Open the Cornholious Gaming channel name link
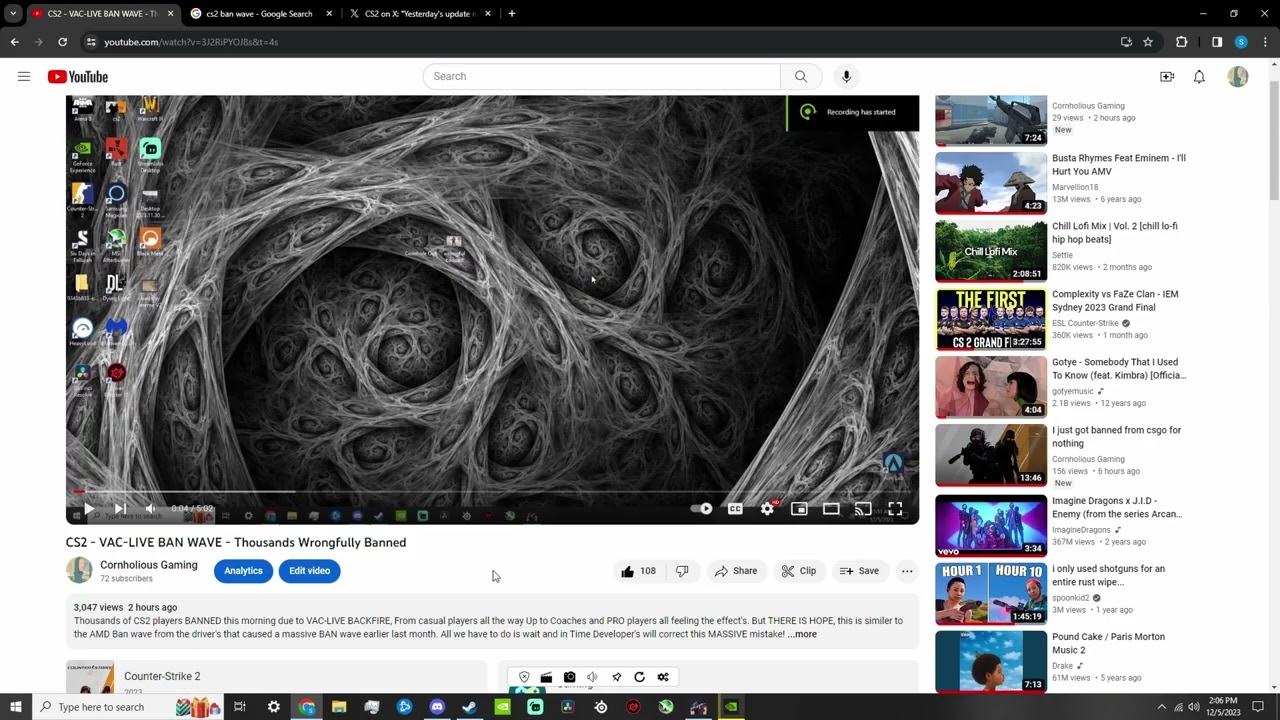1280x720 pixels. (x=149, y=565)
